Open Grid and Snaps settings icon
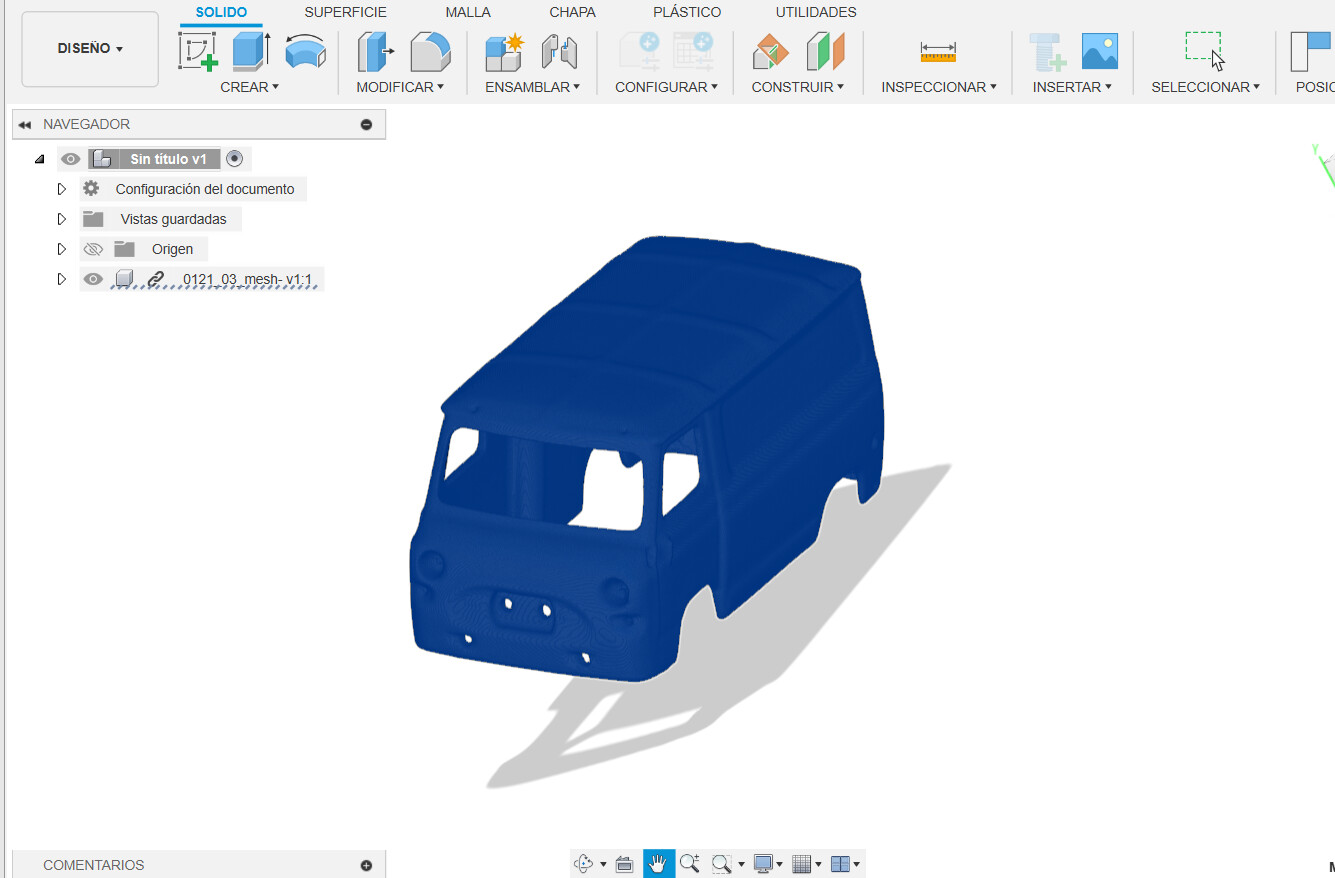Image resolution: width=1335 pixels, height=878 pixels. [801, 864]
